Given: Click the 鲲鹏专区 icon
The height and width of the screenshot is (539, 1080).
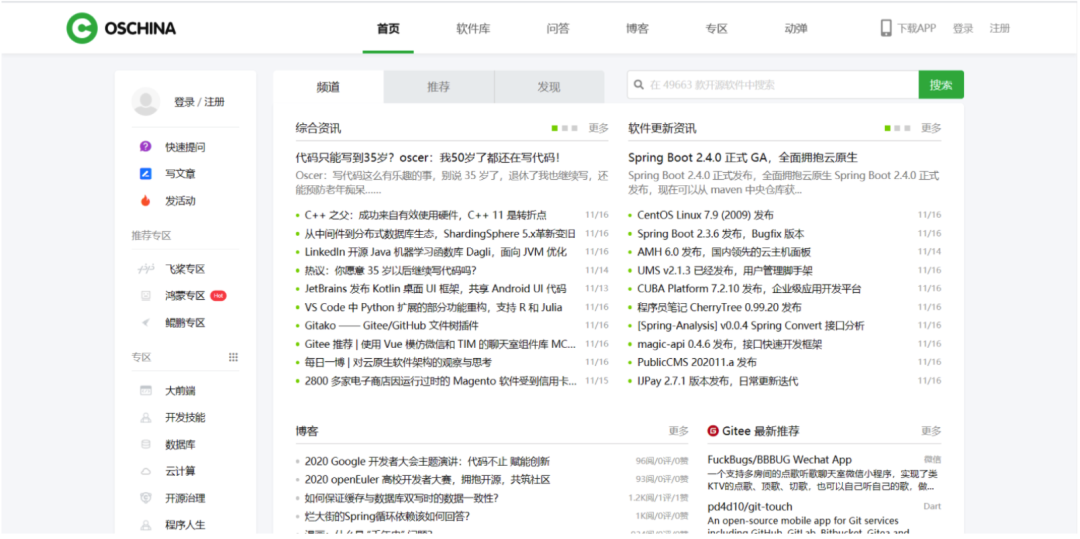Looking at the screenshot, I should click(x=145, y=322).
